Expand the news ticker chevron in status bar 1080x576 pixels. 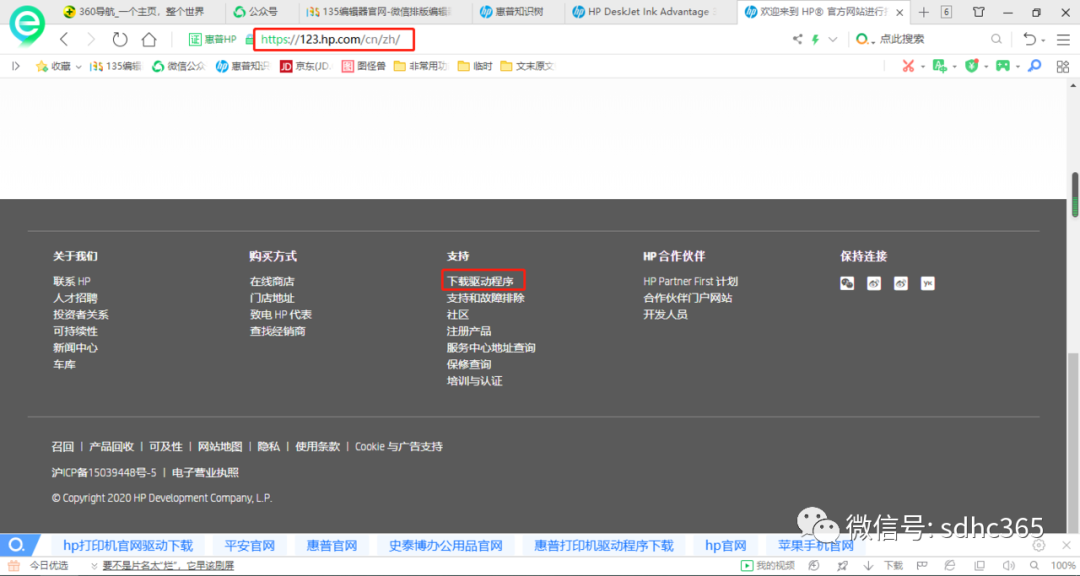click(x=94, y=566)
